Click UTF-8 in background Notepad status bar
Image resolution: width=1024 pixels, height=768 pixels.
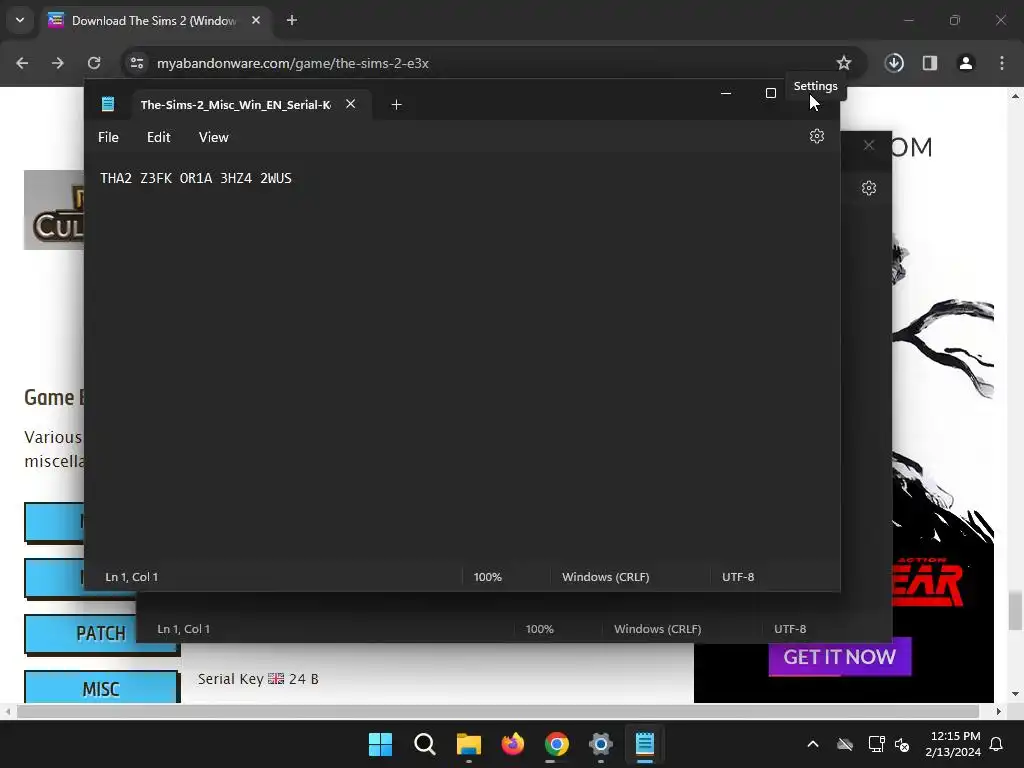pos(790,629)
